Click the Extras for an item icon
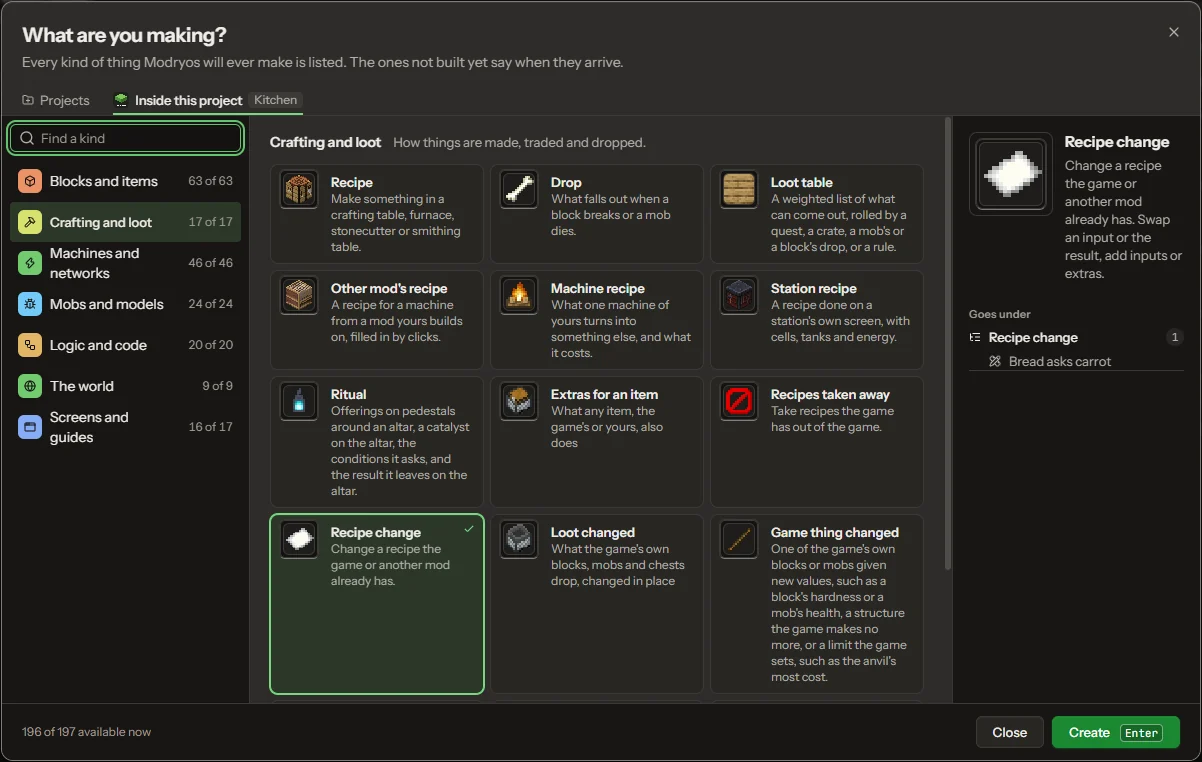The image size is (1202, 762). tap(519, 402)
